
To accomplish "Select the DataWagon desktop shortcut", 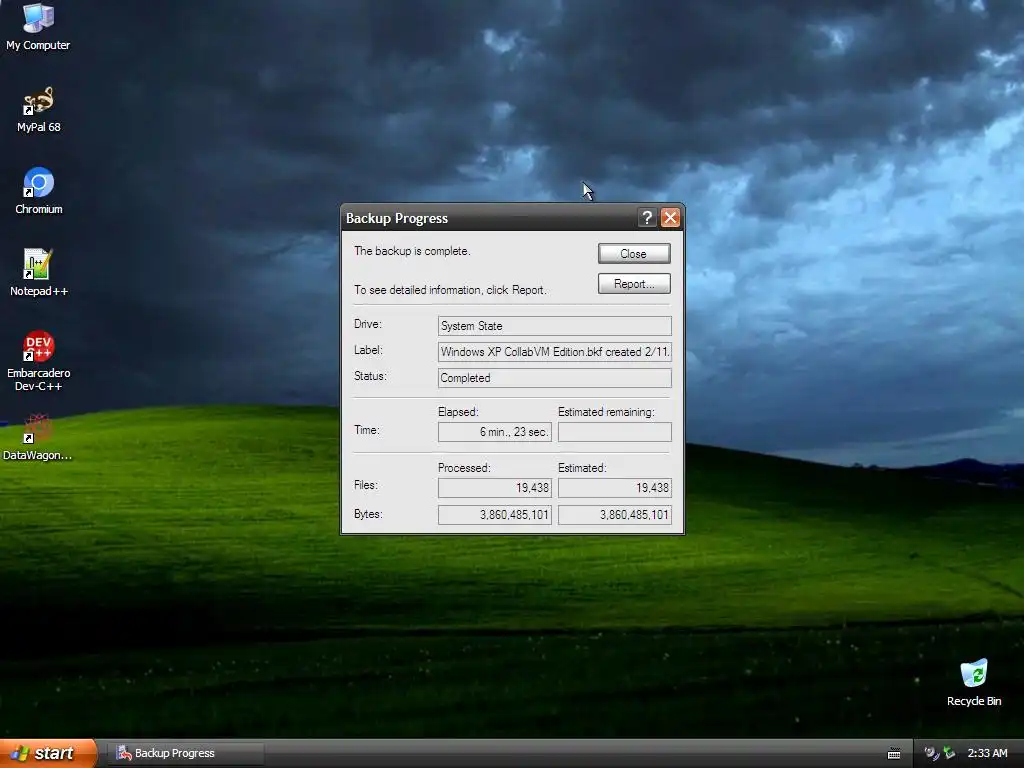I will pos(37,437).
